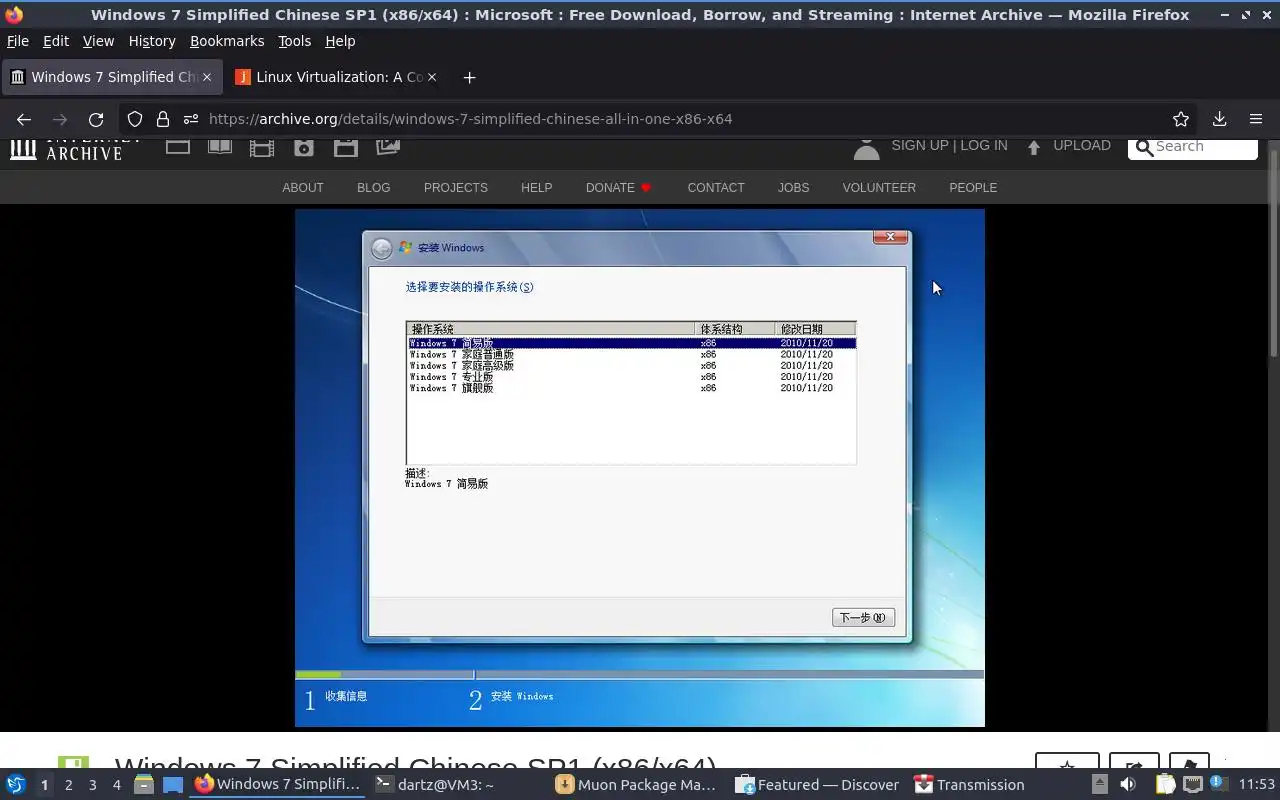Click the Internet Archive logo

(76, 148)
